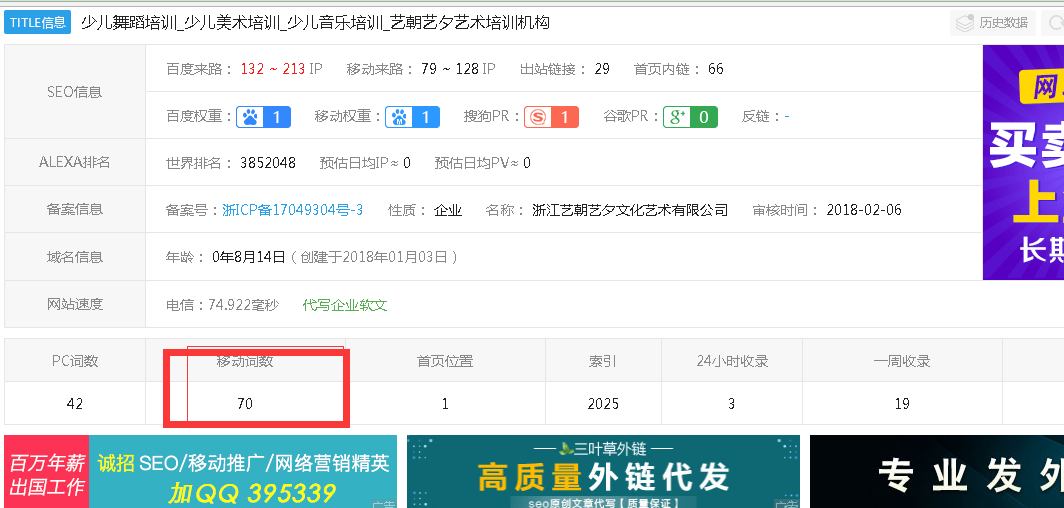Open 历史数据 history data button

(992, 22)
